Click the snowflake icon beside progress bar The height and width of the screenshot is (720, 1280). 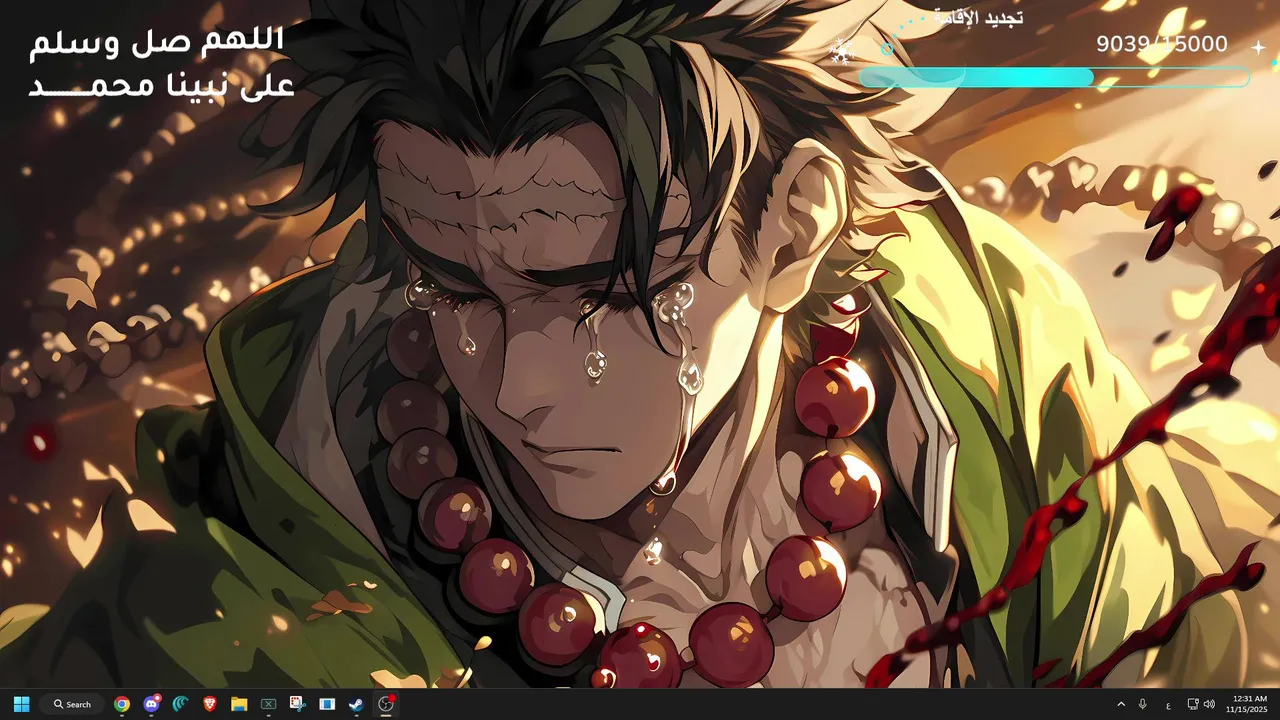(840, 51)
